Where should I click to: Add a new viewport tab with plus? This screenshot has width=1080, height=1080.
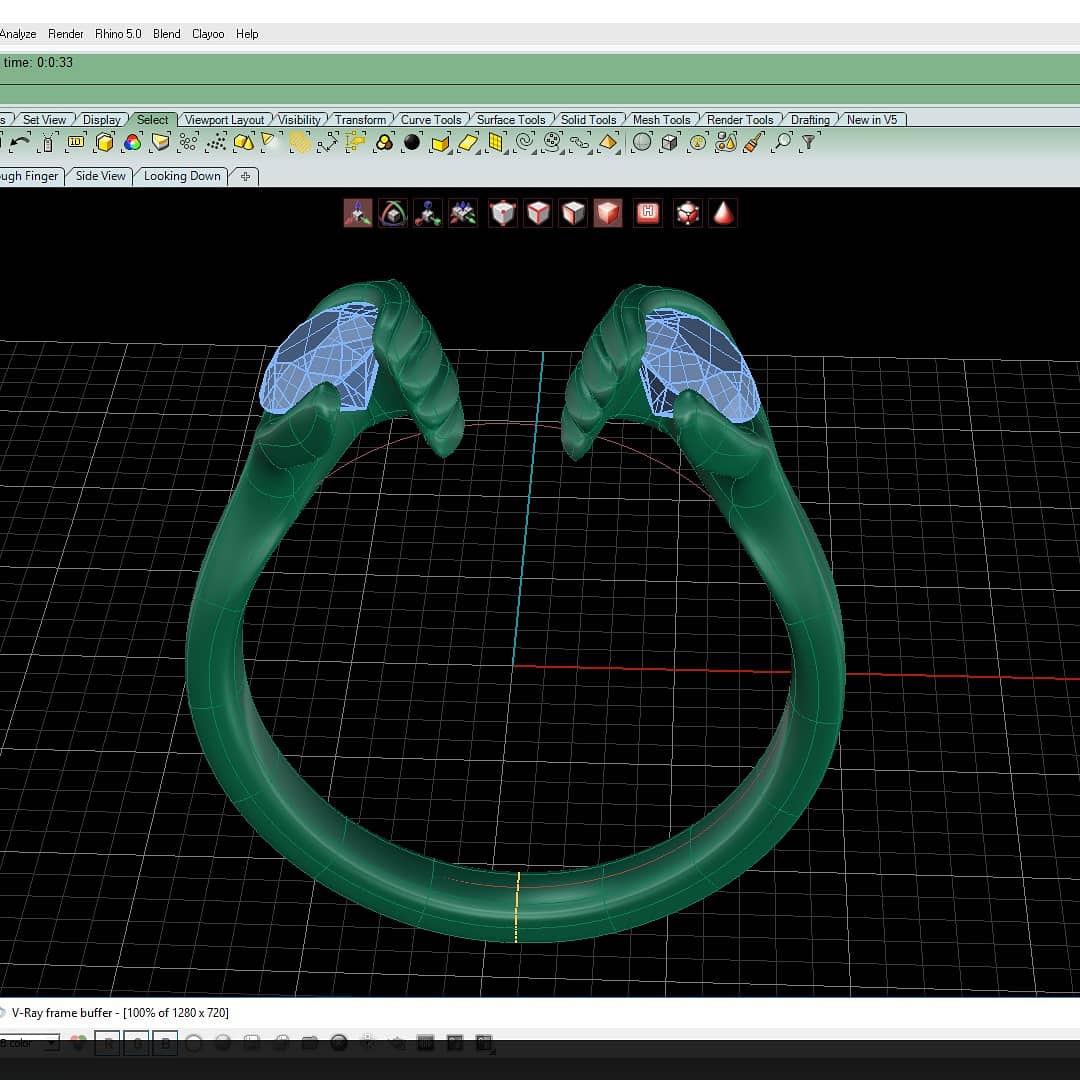pos(245,176)
